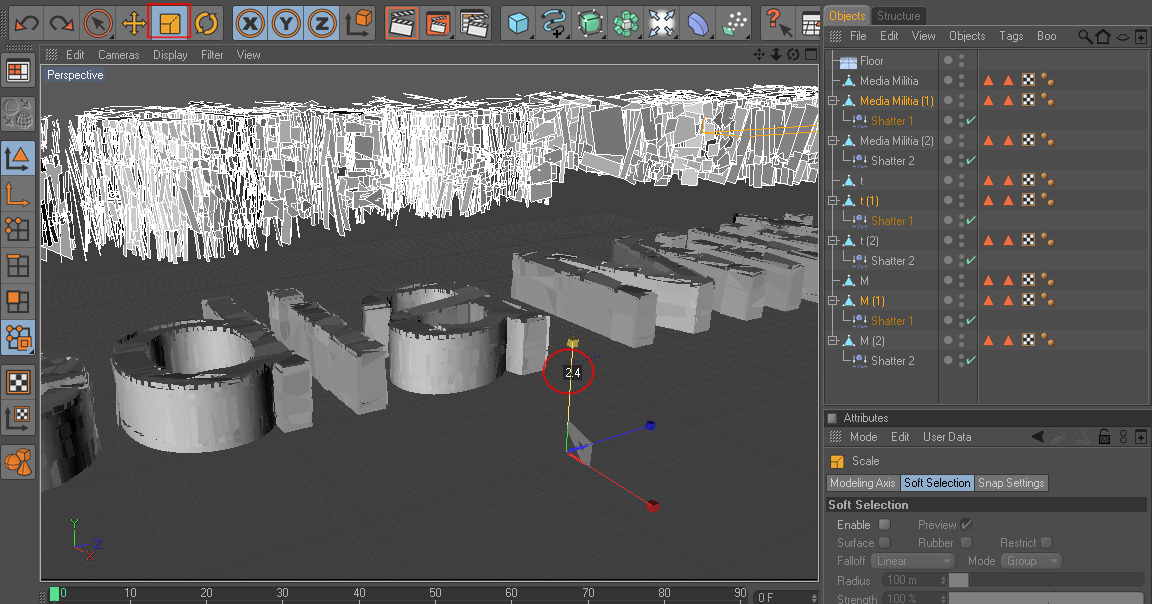Enable the Soft Selection checkbox
The image size is (1152, 604).
(x=885, y=525)
